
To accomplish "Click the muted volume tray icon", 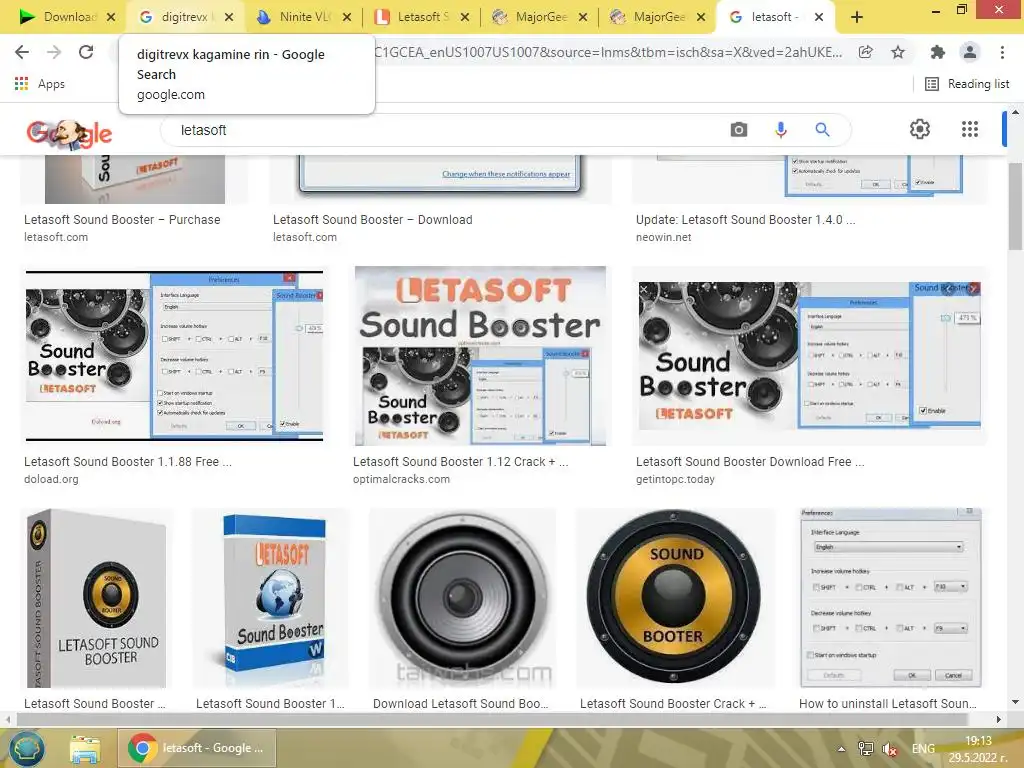I will coord(889,749).
